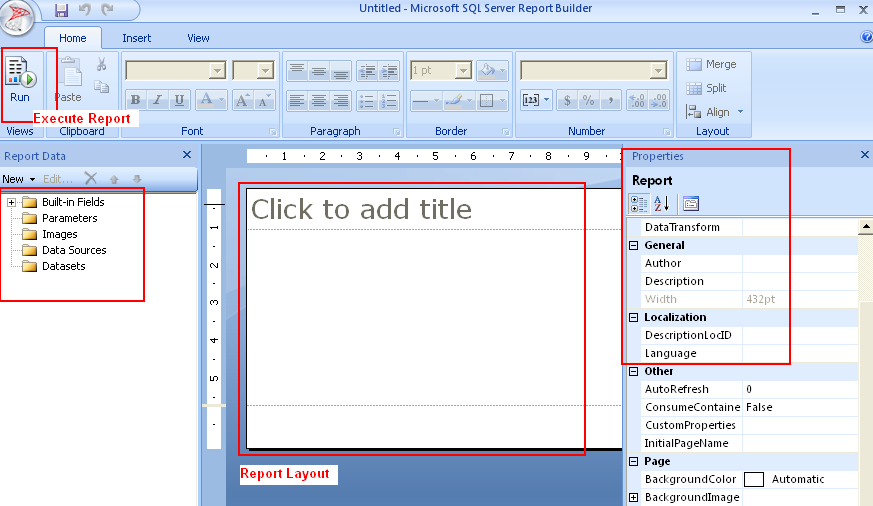Pick the border fill color bucket
This screenshot has height=506, width=873.
(488, 71)
